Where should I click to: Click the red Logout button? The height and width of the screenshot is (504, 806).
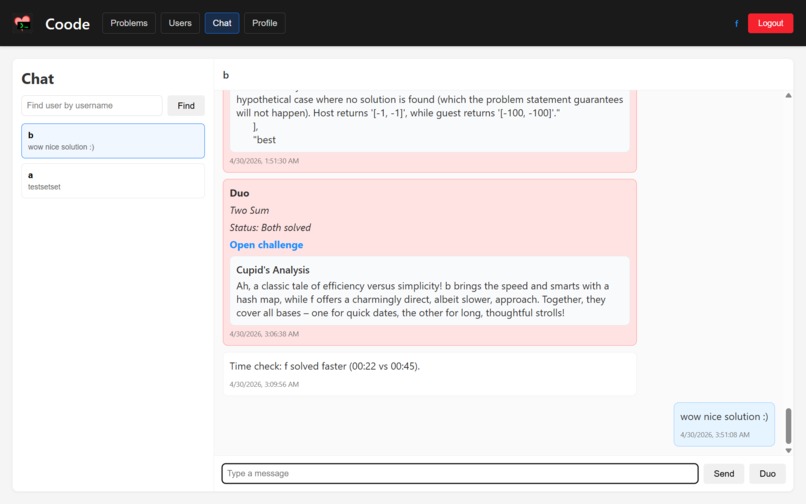pyautogui.click(x=770, y=23)
